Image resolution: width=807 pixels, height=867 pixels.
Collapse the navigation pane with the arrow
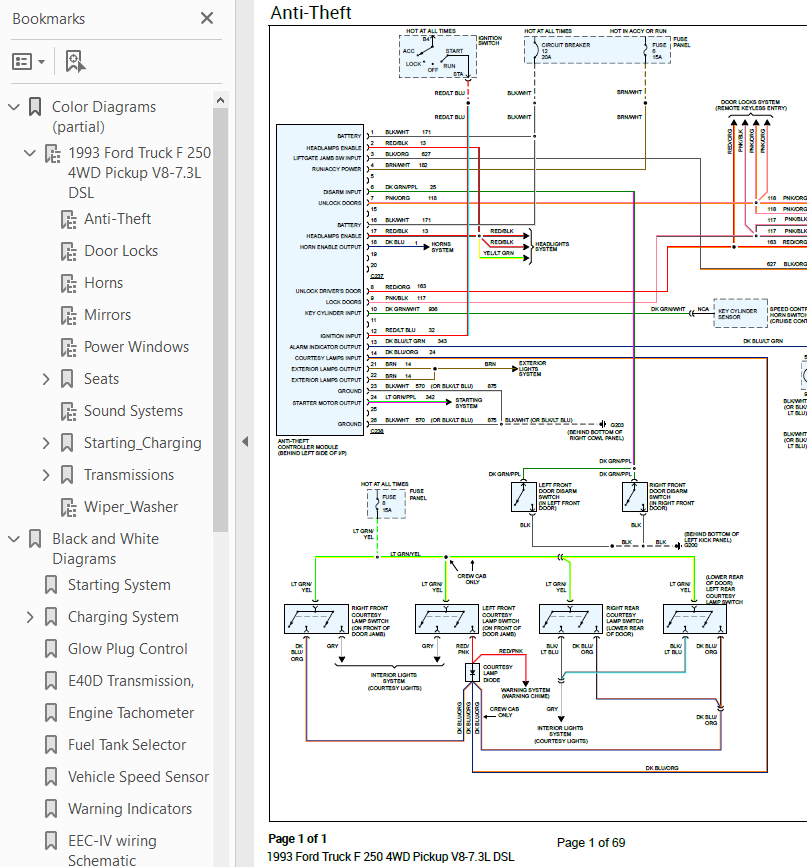coord(245,441)
